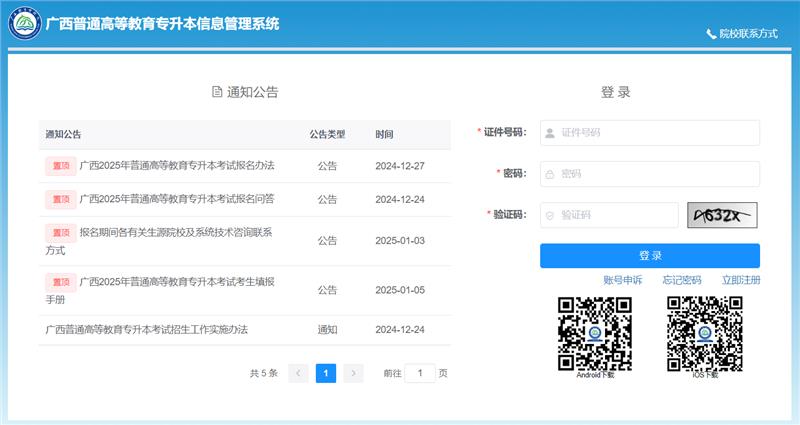
Task: Click the iOS下载 QR code
Action: click(705, 334)
